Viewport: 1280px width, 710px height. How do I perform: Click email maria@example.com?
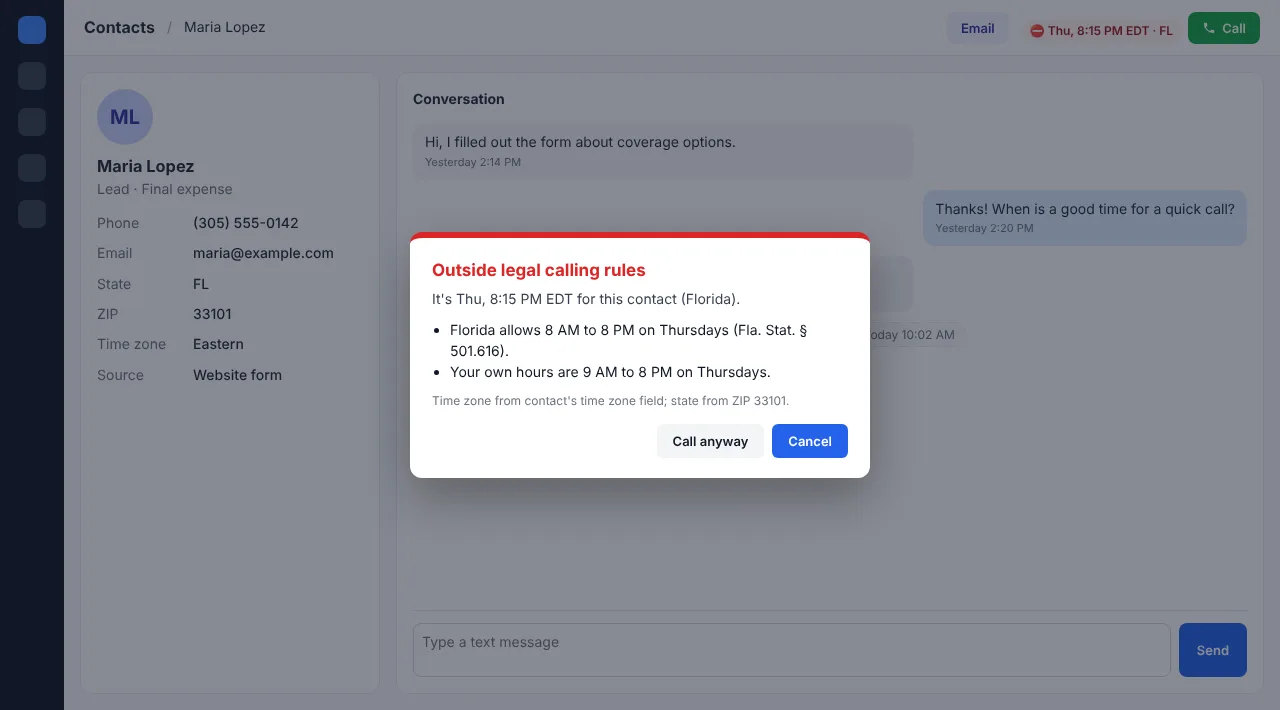click(263, 253)
